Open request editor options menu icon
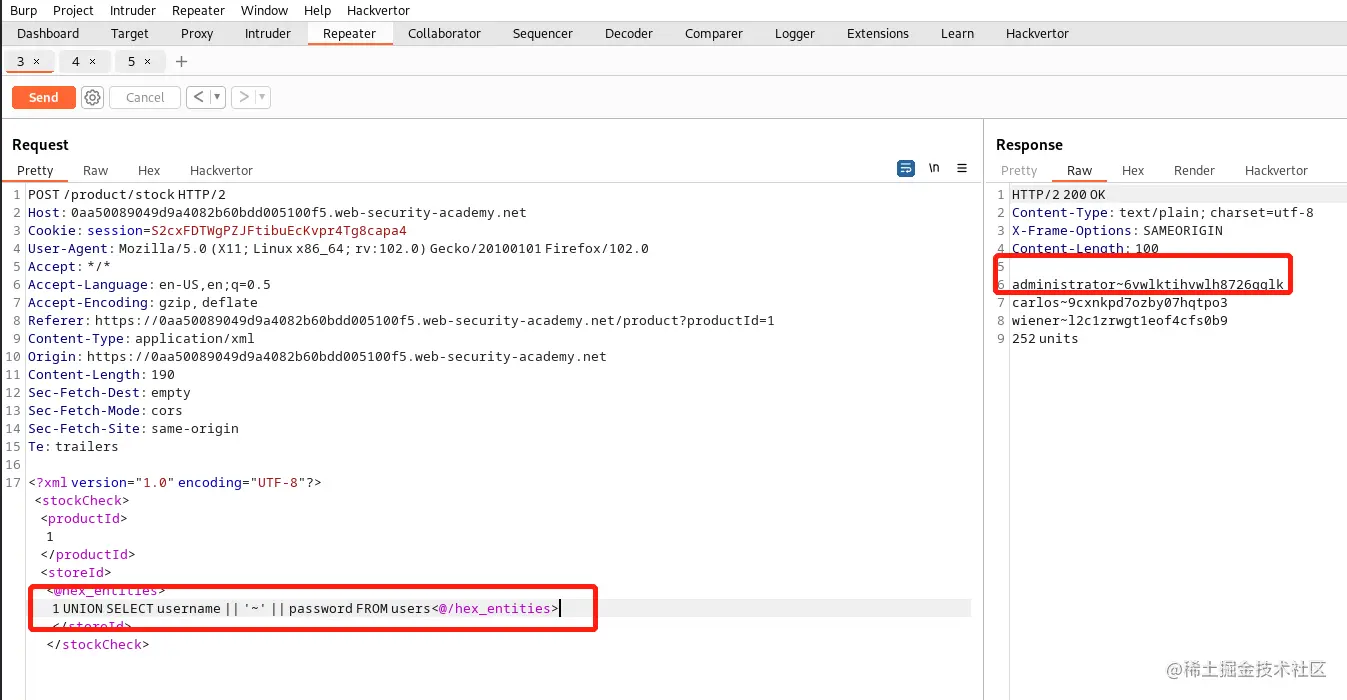 click(962, 168)
